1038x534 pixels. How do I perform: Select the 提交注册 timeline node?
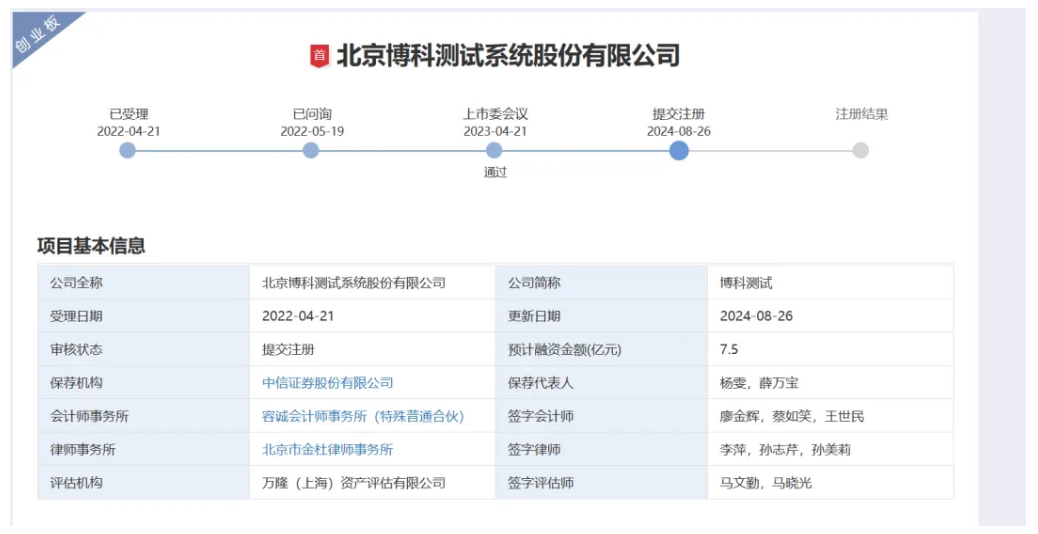(679, 151)
